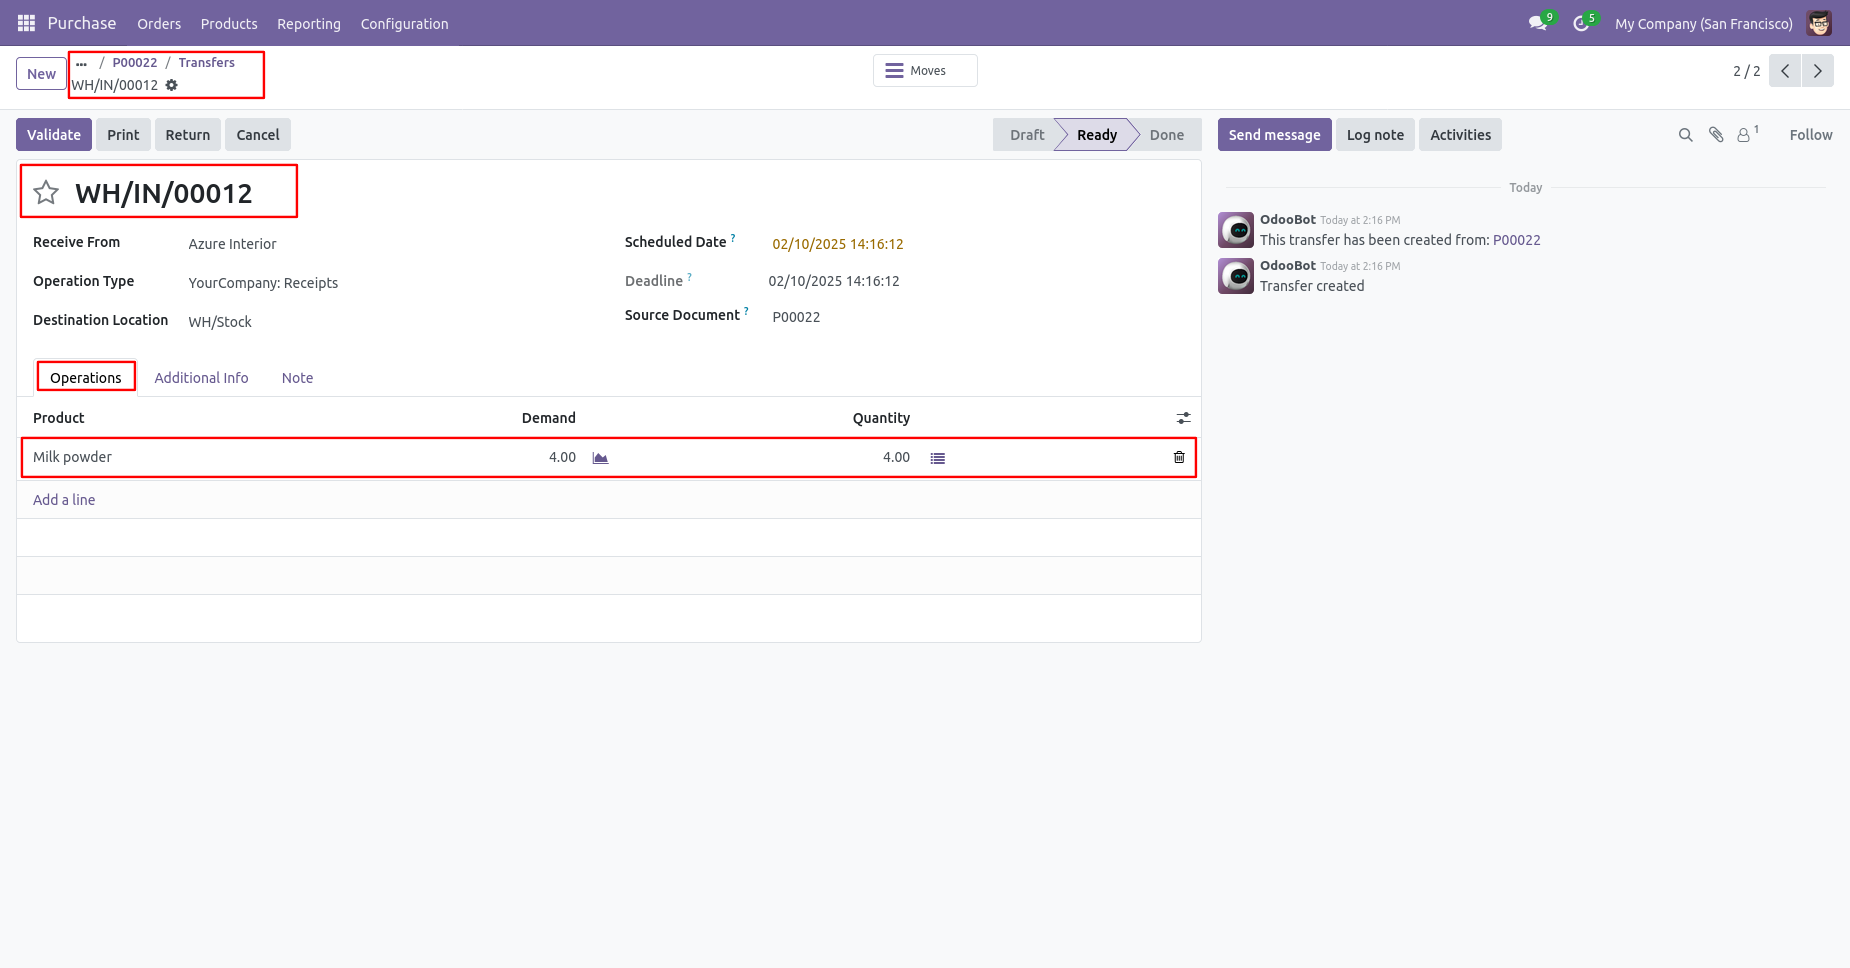
Task: Toggle Follow on this transfer
Action: point(1810,135)
